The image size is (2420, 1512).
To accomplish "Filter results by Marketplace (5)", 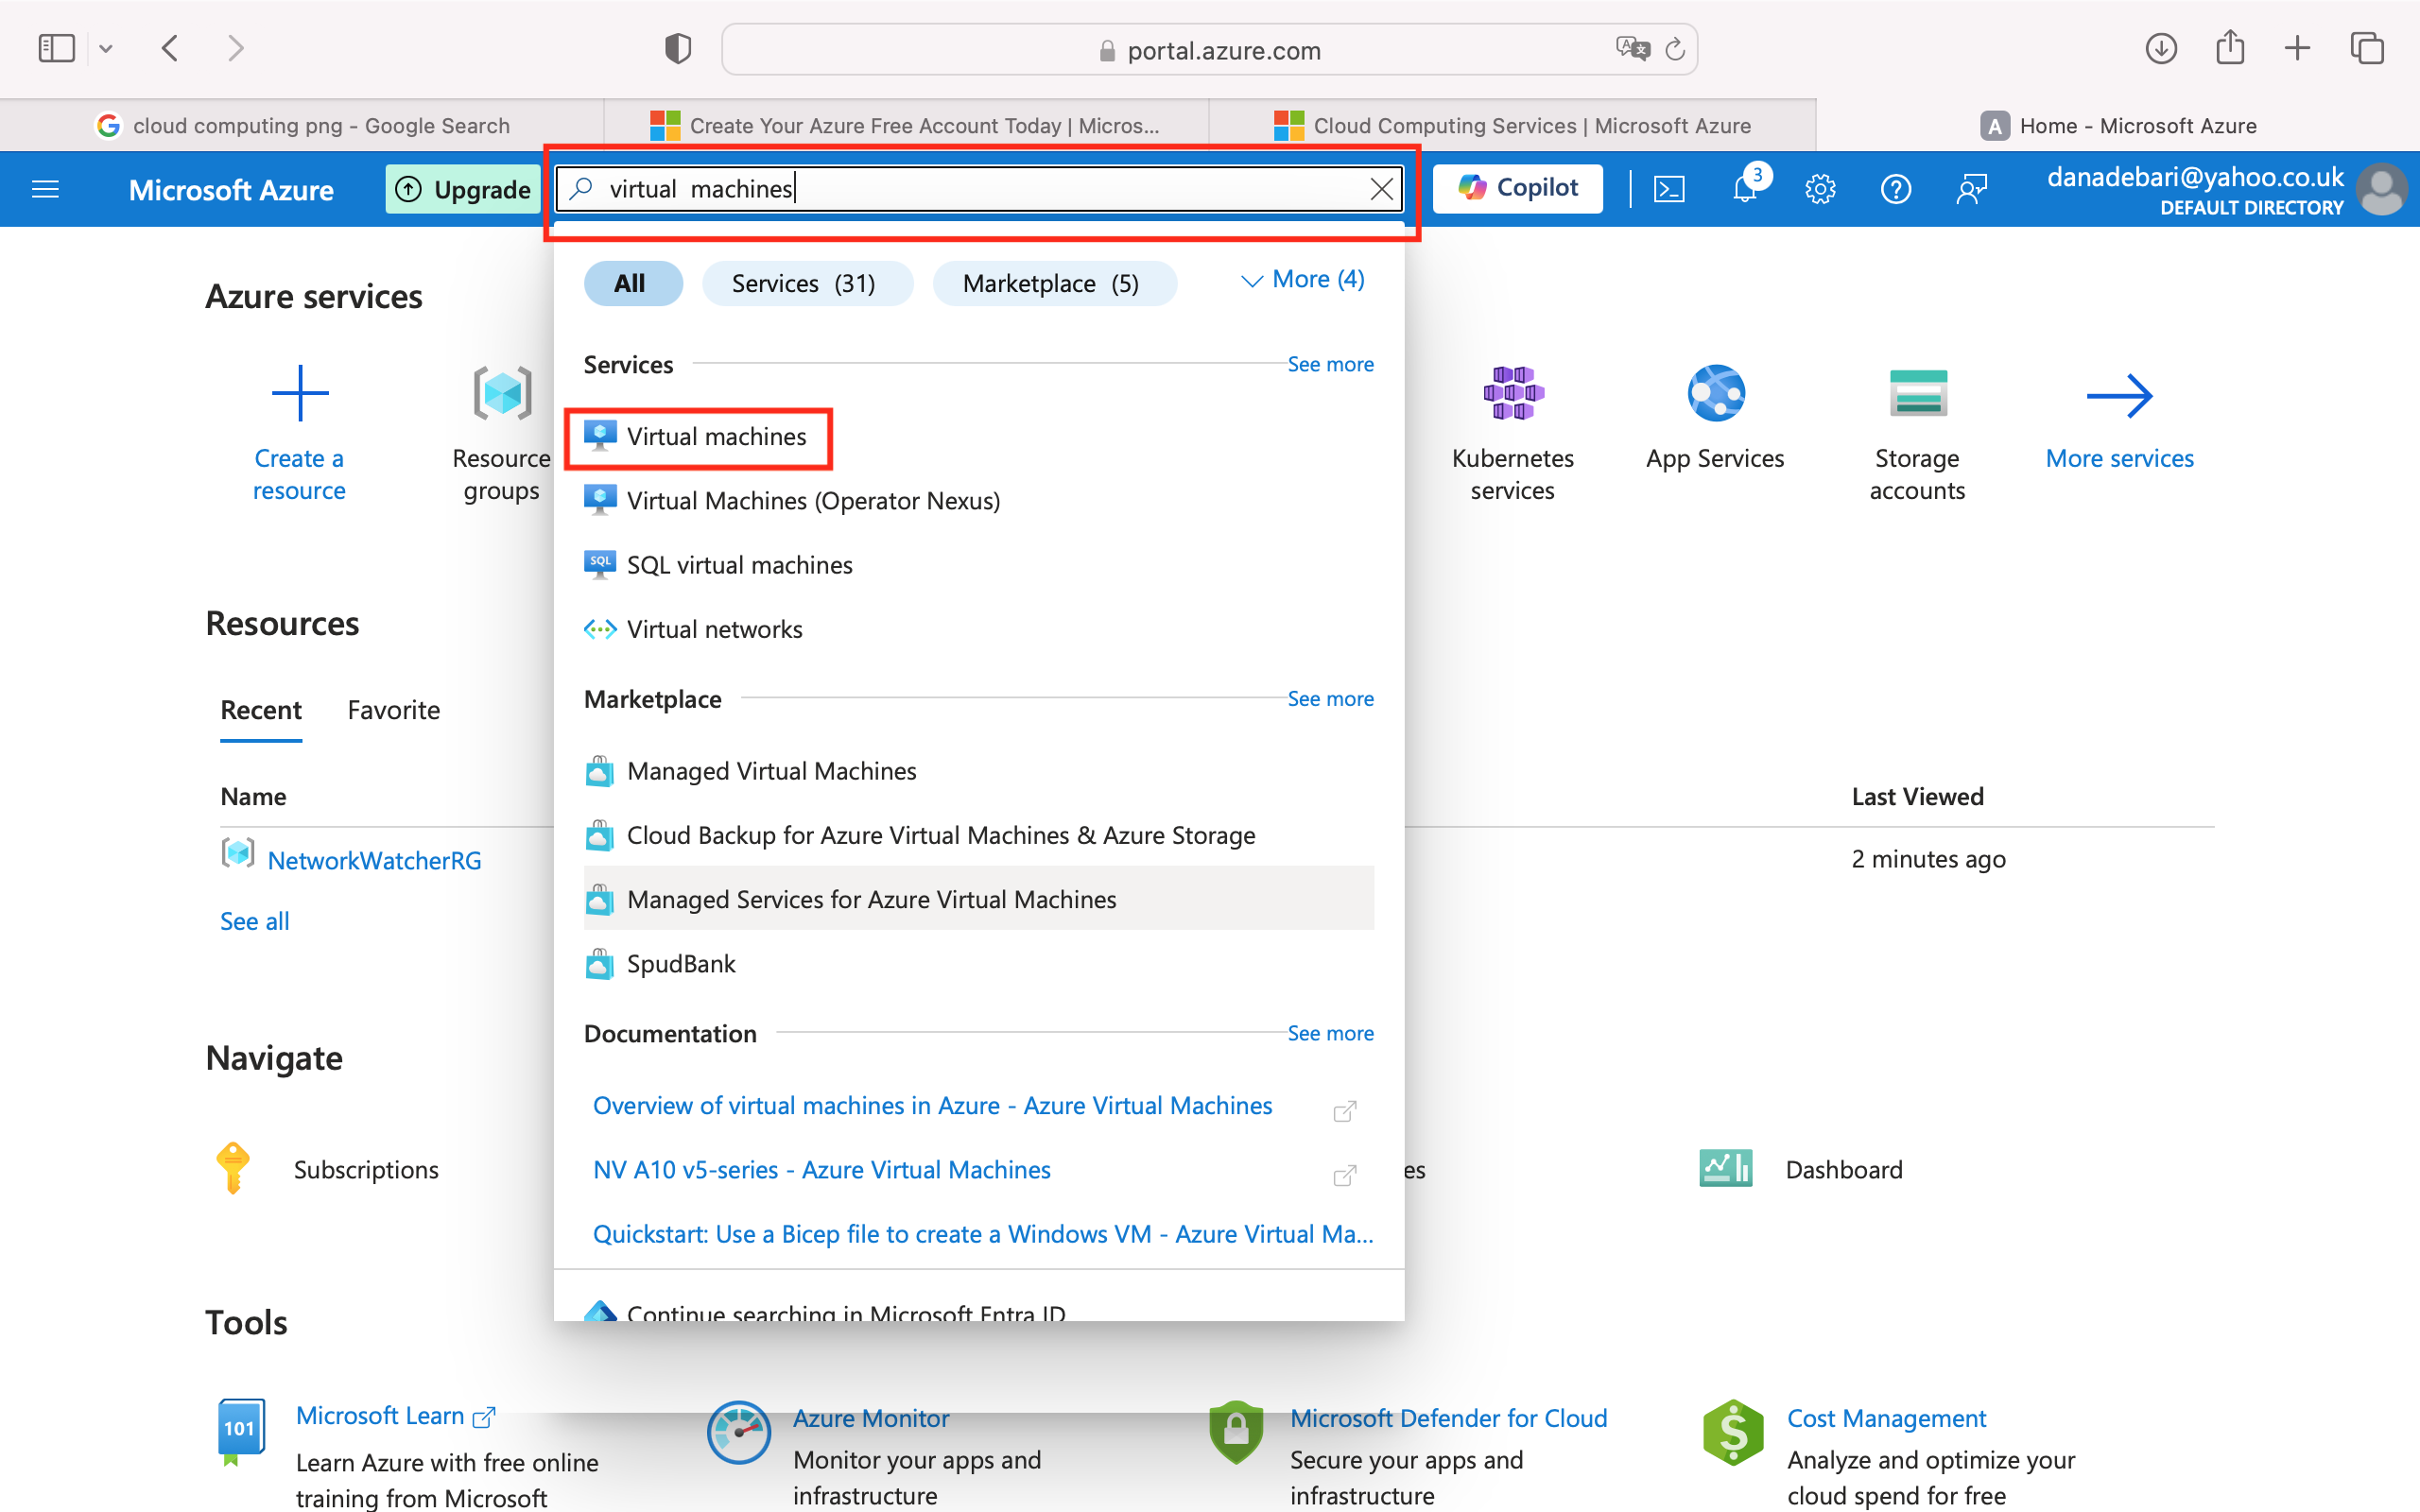I will click(1052, 283).
